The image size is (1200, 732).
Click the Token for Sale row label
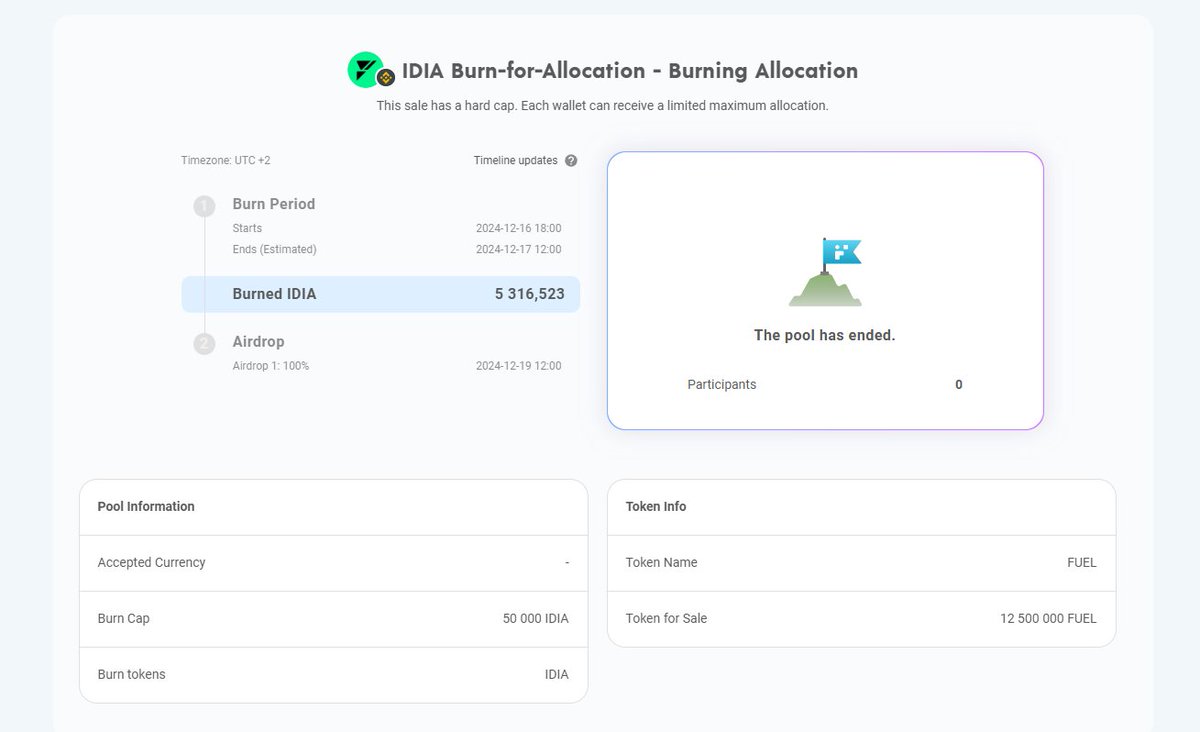(667, 618)
